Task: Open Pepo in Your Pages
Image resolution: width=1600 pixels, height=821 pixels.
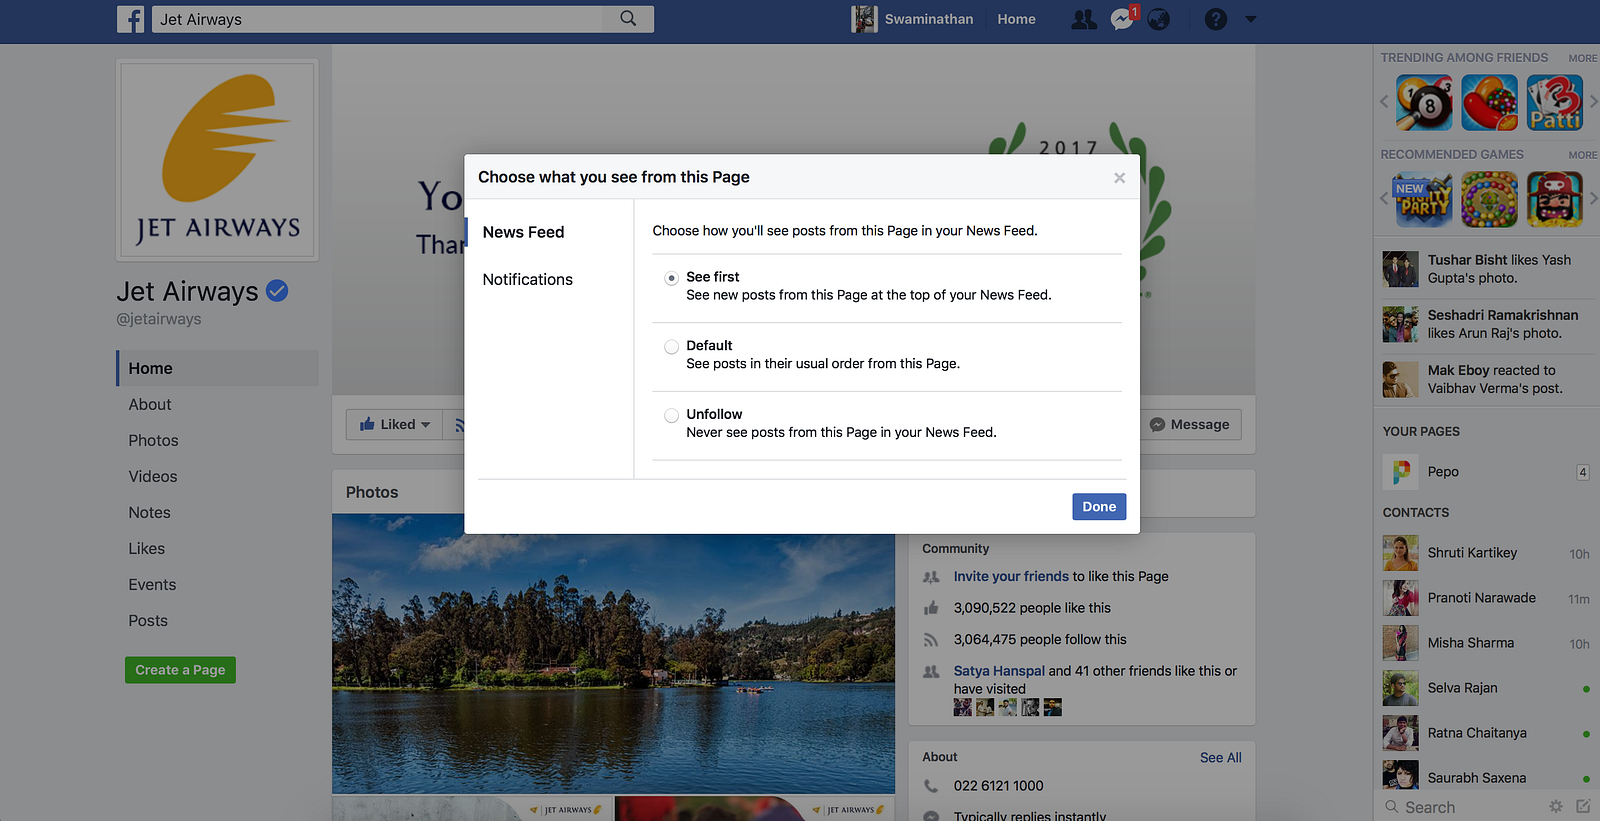Action: point(1486,471)
